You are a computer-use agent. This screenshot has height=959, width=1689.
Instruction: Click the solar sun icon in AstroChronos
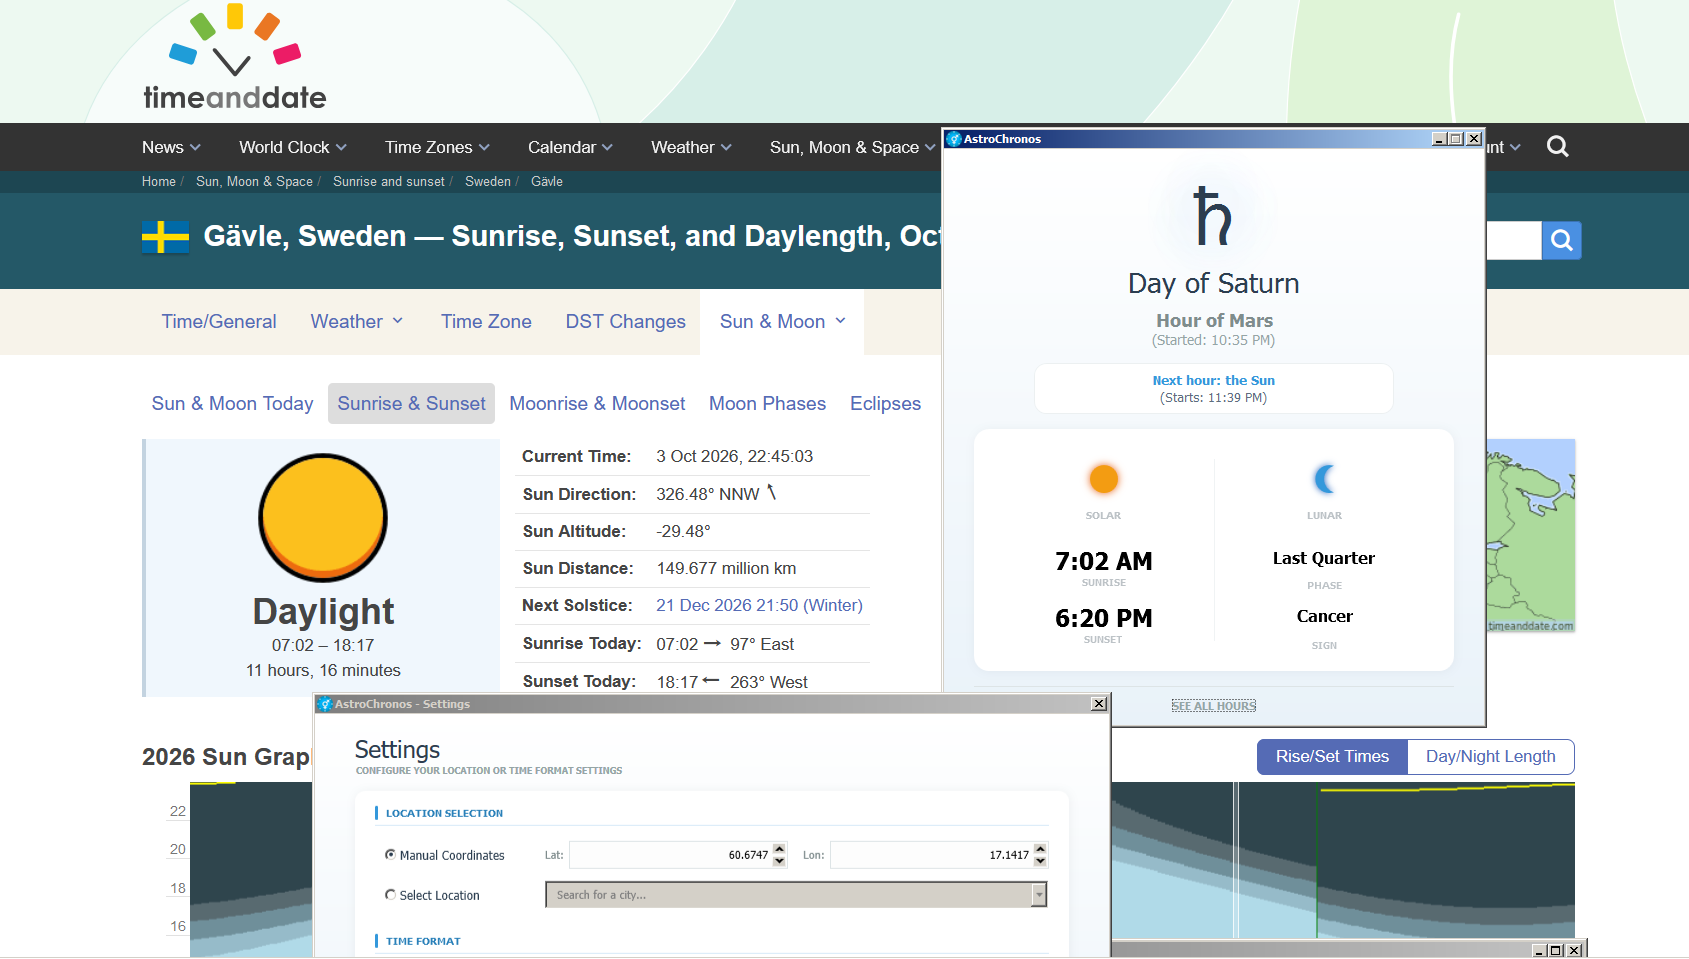(x=1103, y=479)
